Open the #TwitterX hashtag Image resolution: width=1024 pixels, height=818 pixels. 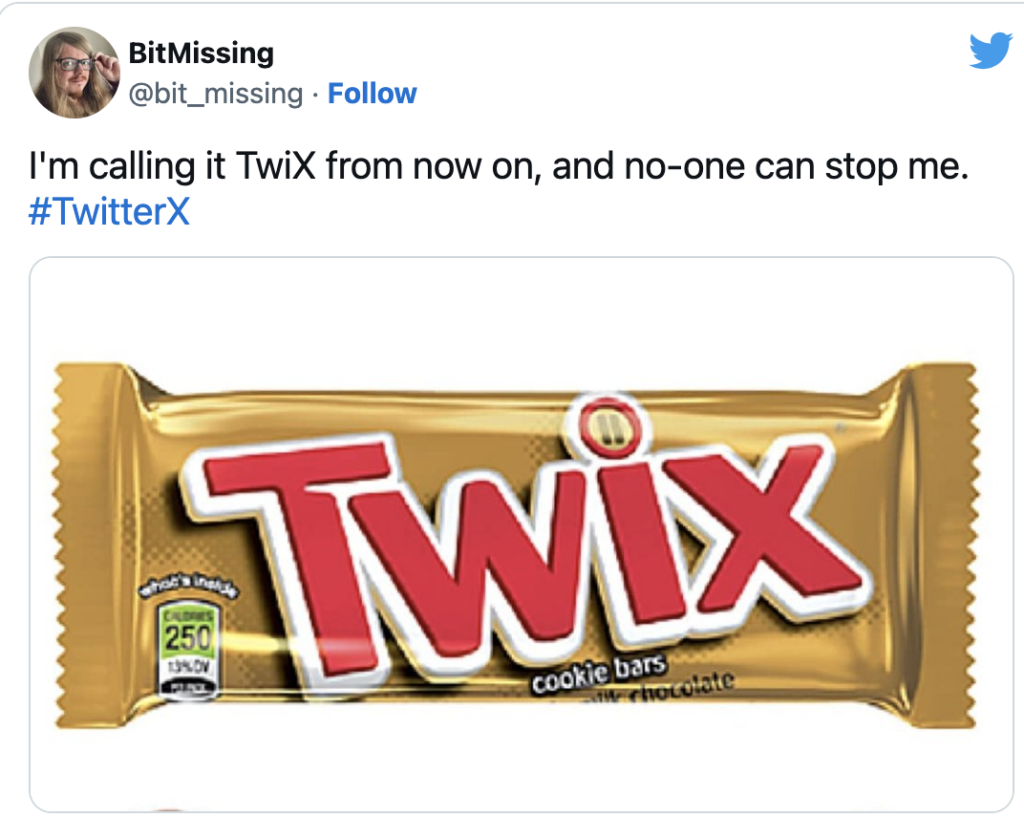point(109,212)
